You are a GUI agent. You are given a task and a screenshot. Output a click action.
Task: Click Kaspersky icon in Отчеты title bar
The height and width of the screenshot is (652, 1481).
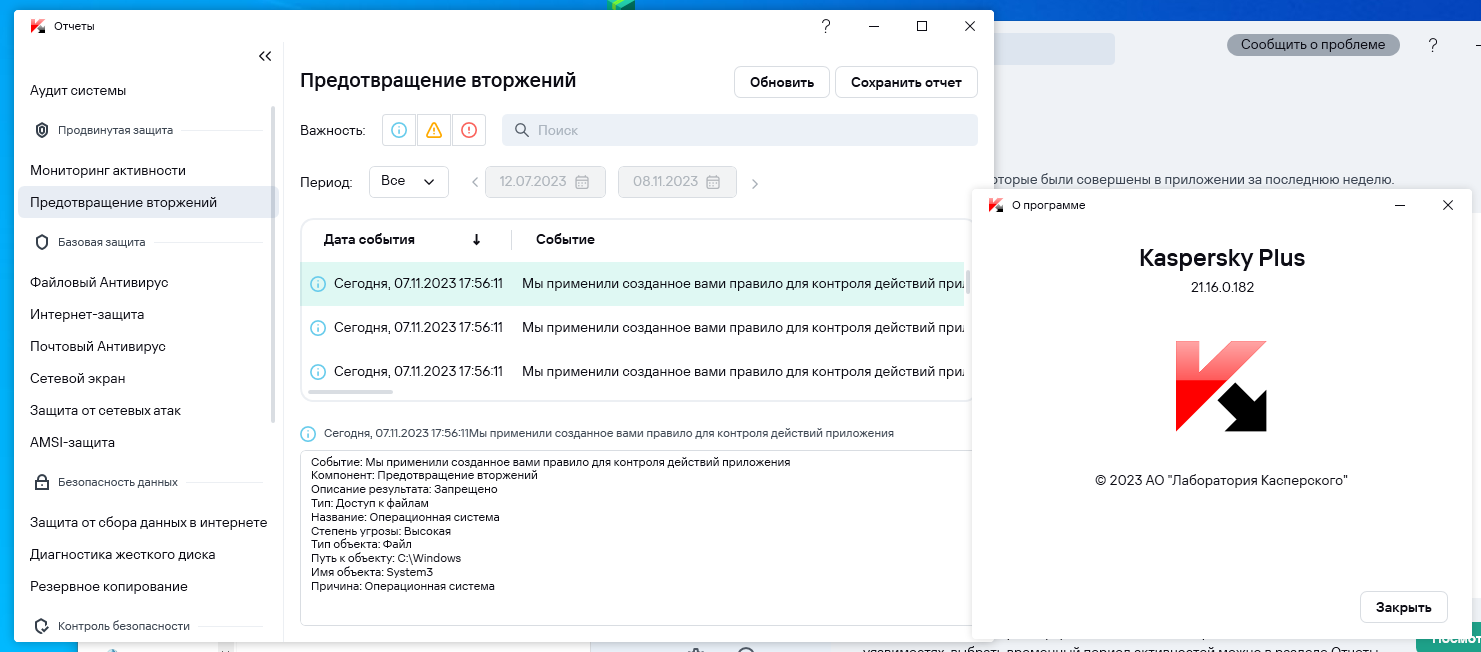[x=38, y=26]
